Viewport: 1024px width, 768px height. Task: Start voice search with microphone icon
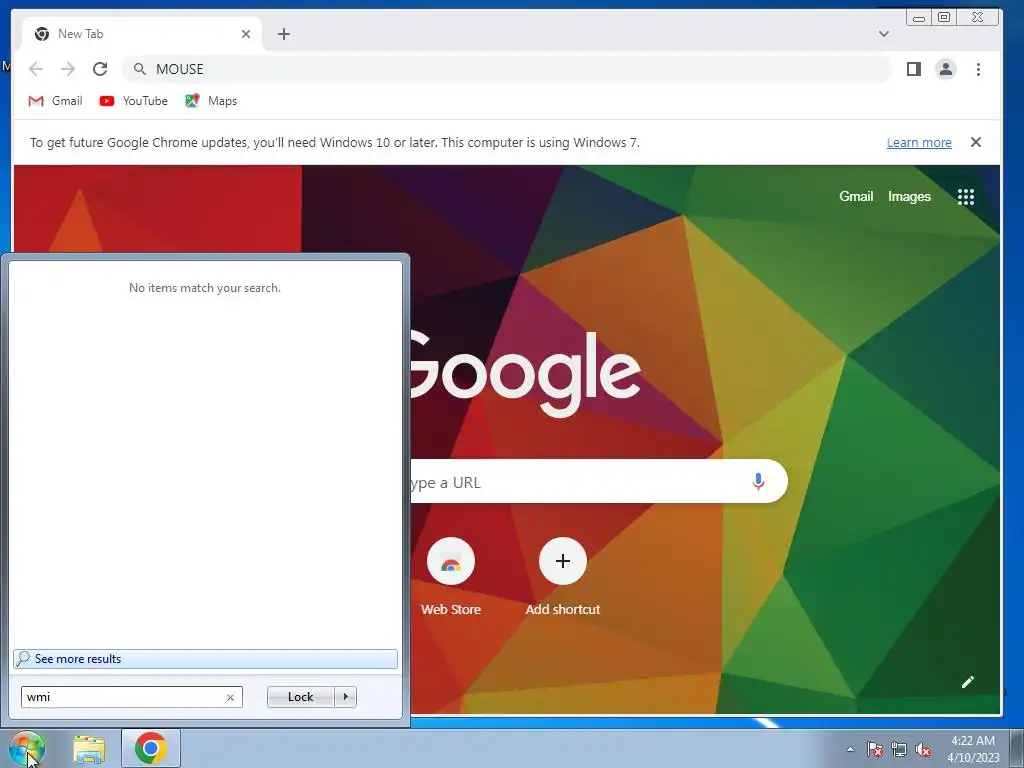click(x=758, y=482)
